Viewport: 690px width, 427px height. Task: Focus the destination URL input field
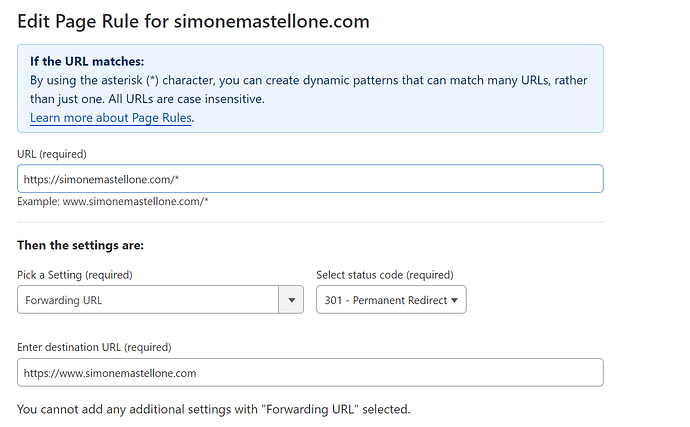click(310, 372)
